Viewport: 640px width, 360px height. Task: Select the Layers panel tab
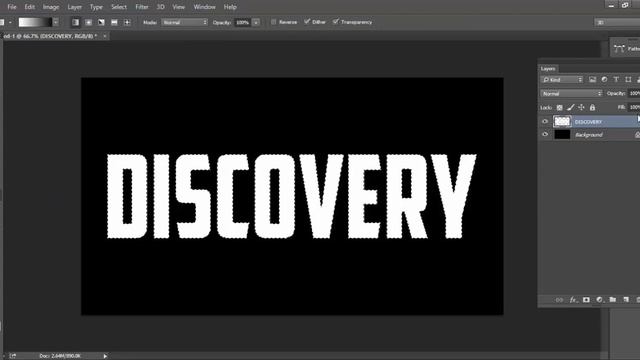click(548, 69)
